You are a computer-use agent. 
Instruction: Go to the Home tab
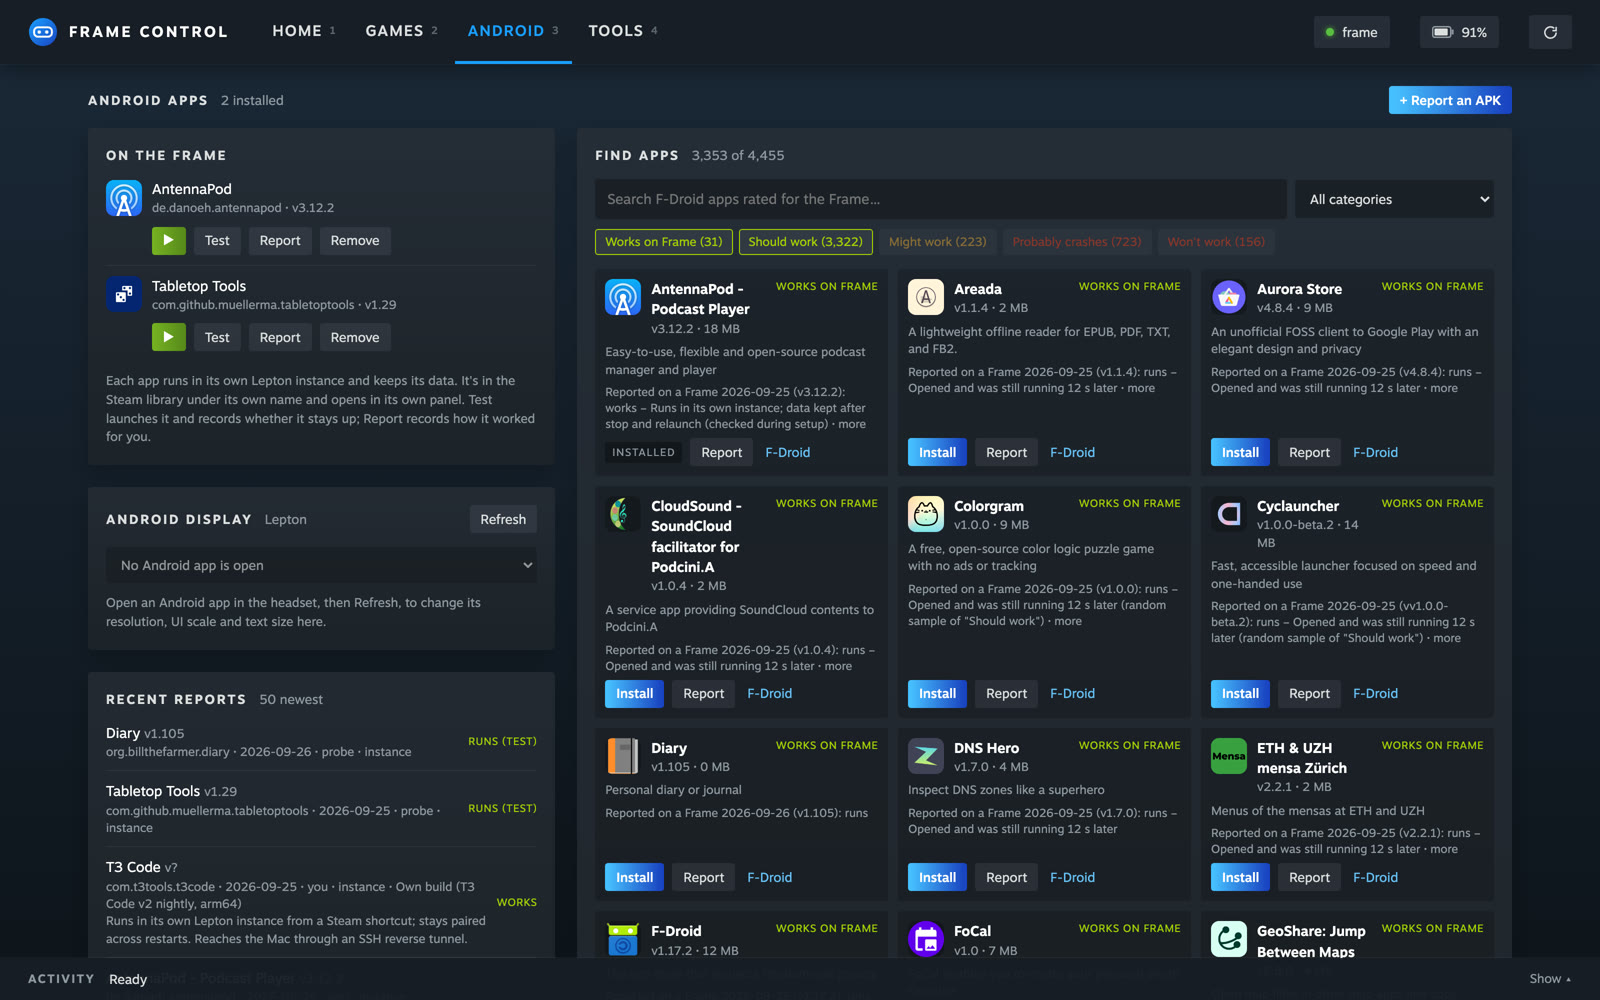(x=304, y=31)
